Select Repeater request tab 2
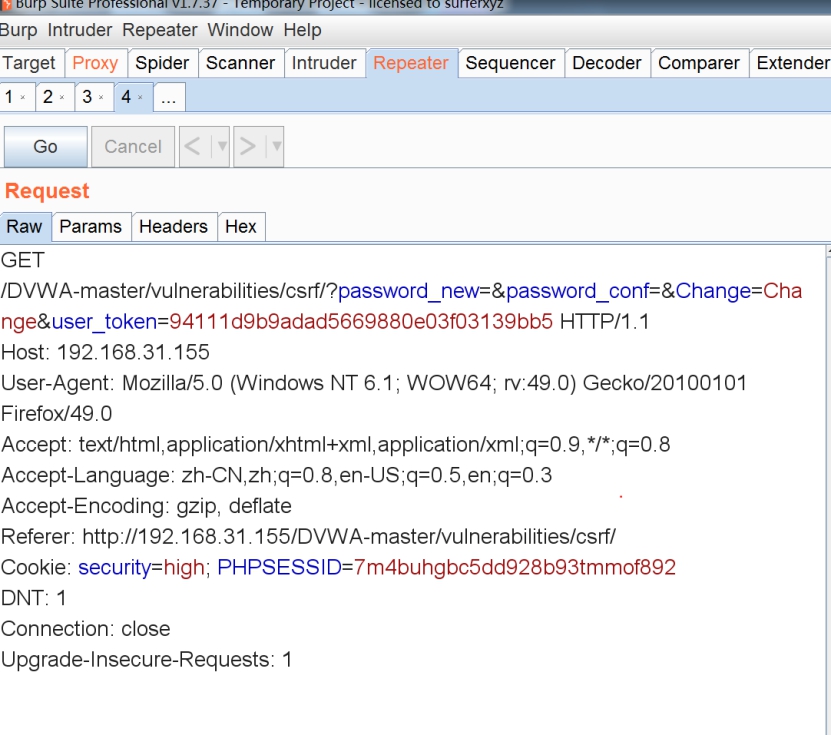Screen dimensions: 831x735 [48, 97]
